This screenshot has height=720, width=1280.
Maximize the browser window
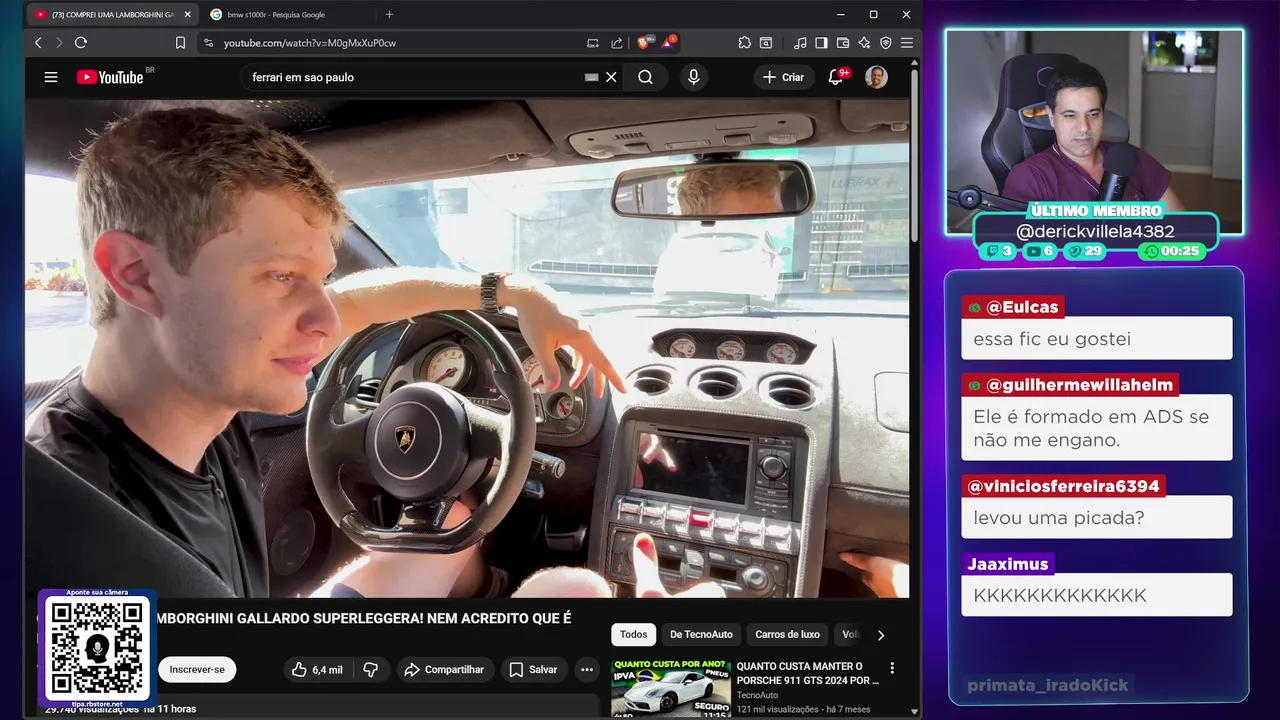(x=873, y=15)
